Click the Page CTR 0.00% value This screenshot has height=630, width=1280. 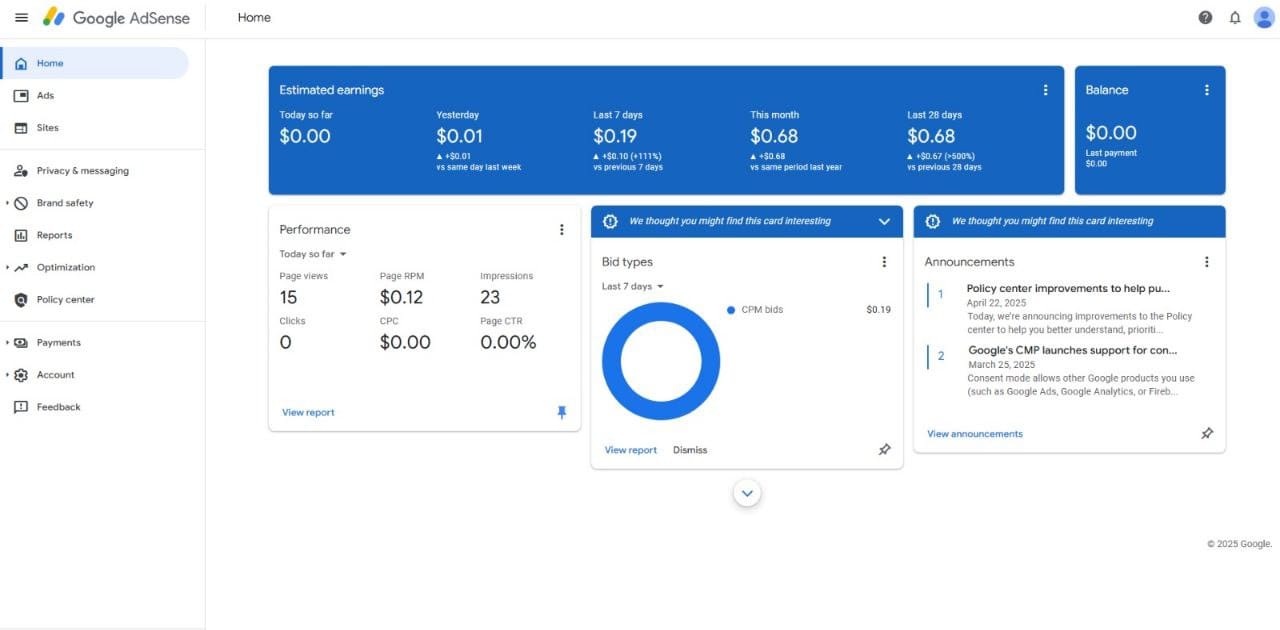click(508, 342)
